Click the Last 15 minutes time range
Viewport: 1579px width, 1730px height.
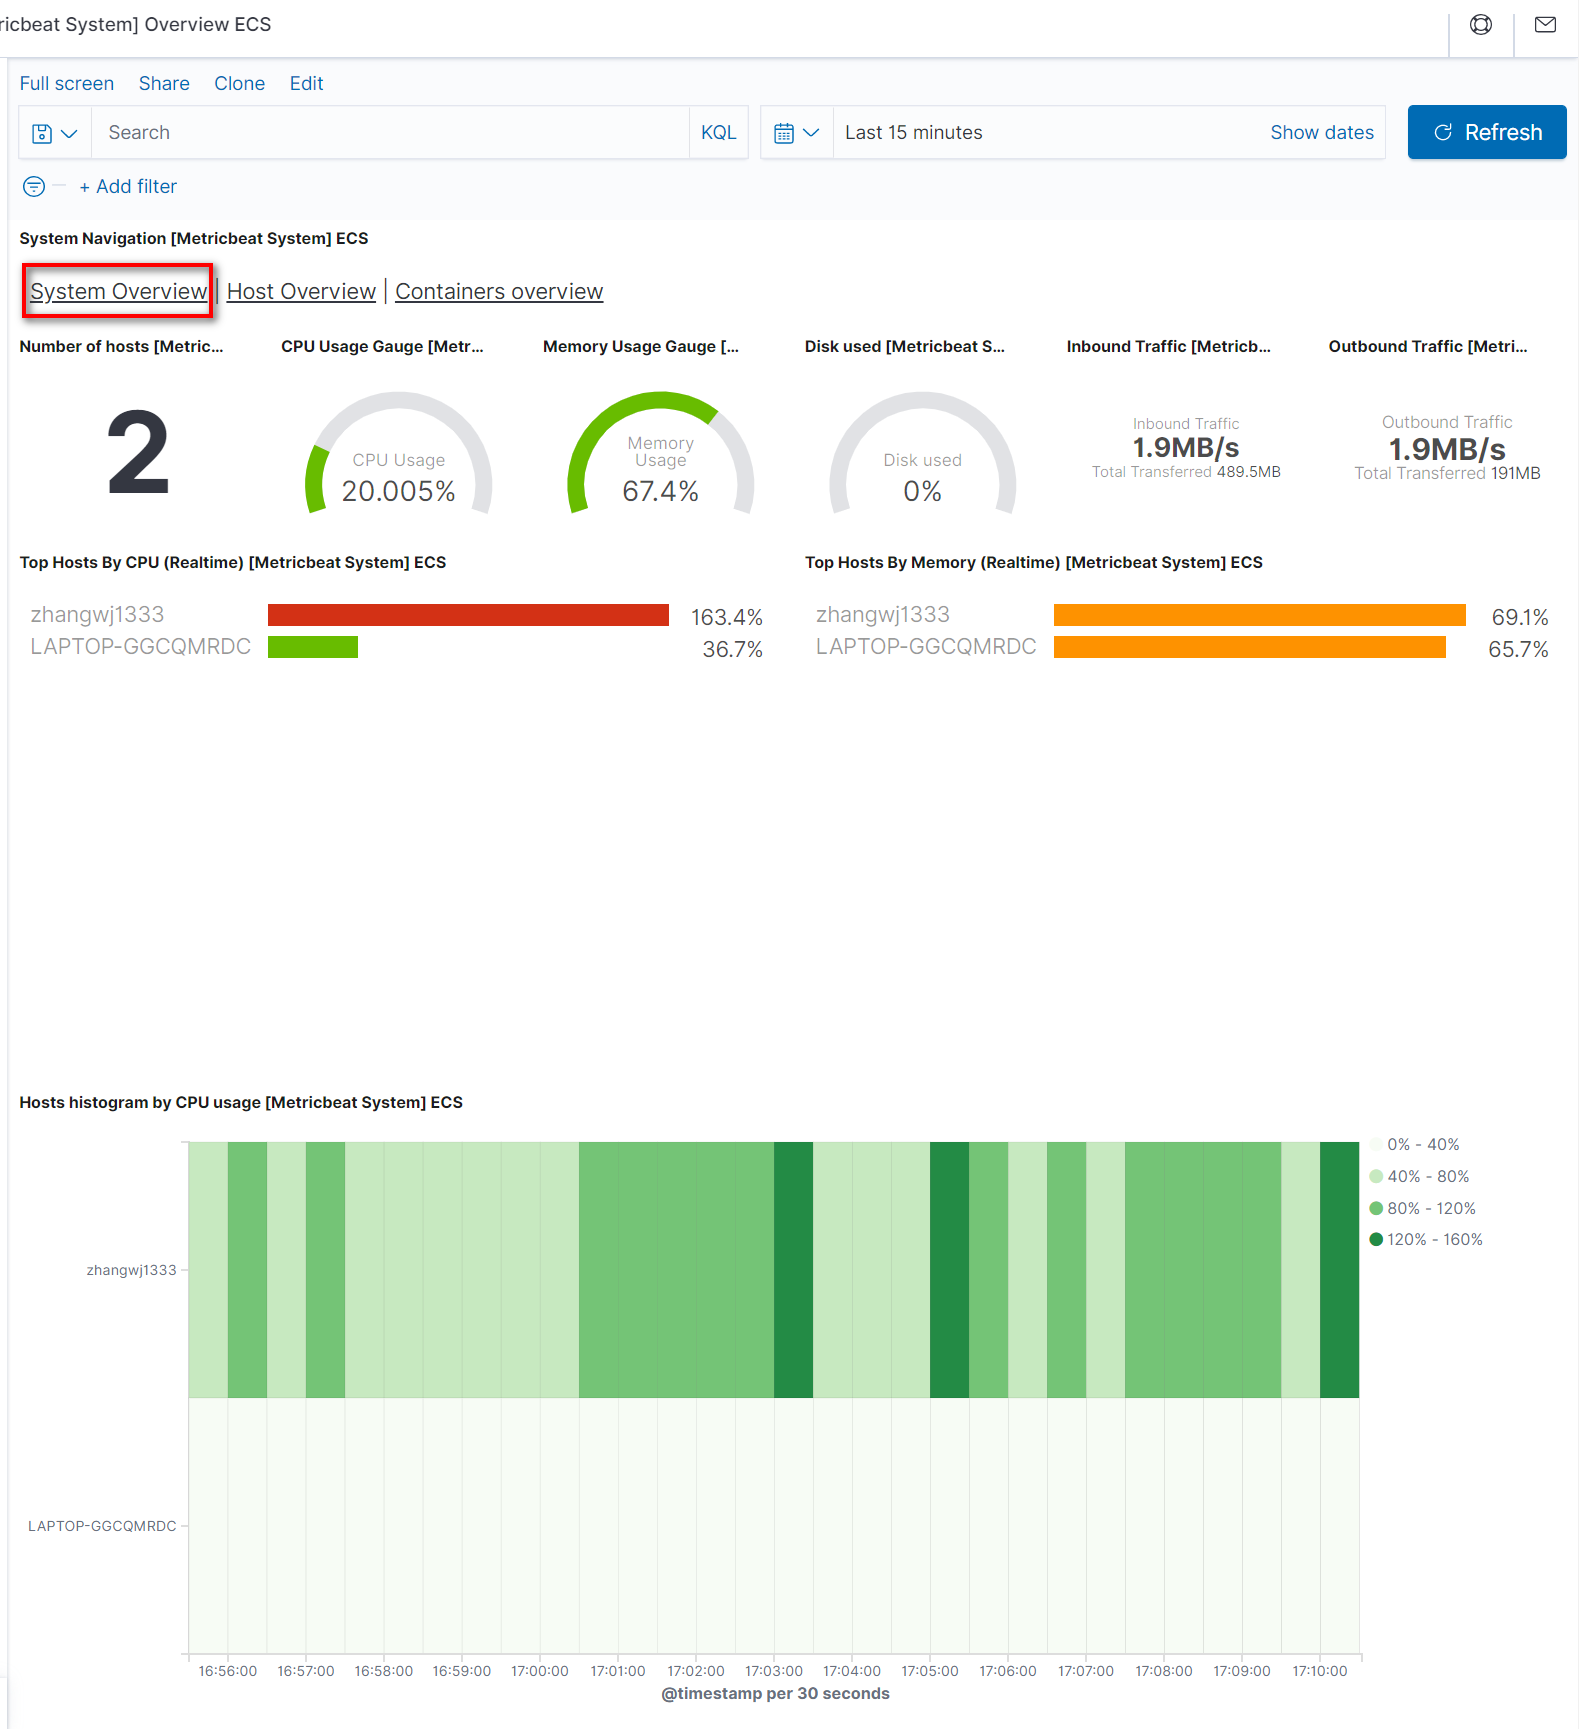point(913,133)
